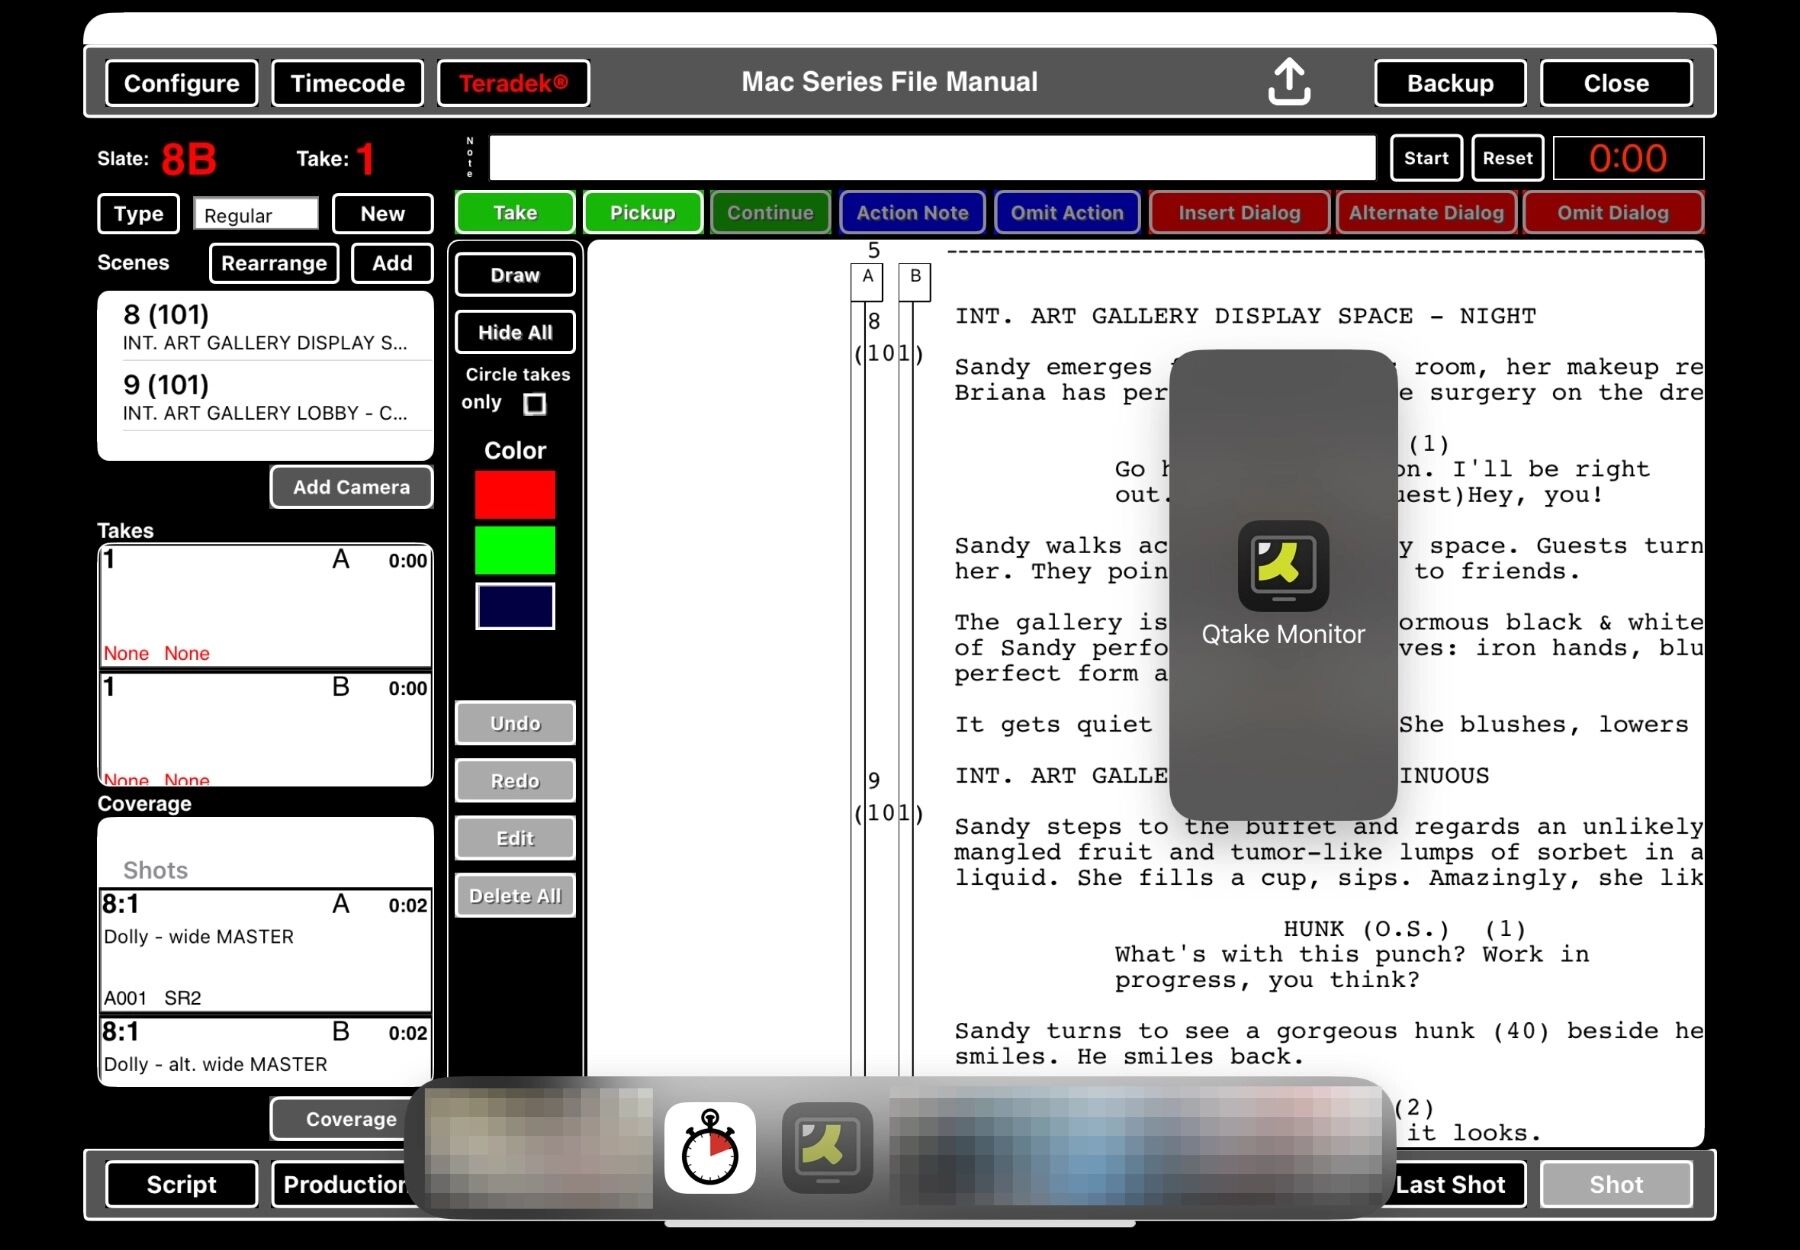Start the timer with Start button
This screenshot has width=1800, height=1250.
point(1426,158)
